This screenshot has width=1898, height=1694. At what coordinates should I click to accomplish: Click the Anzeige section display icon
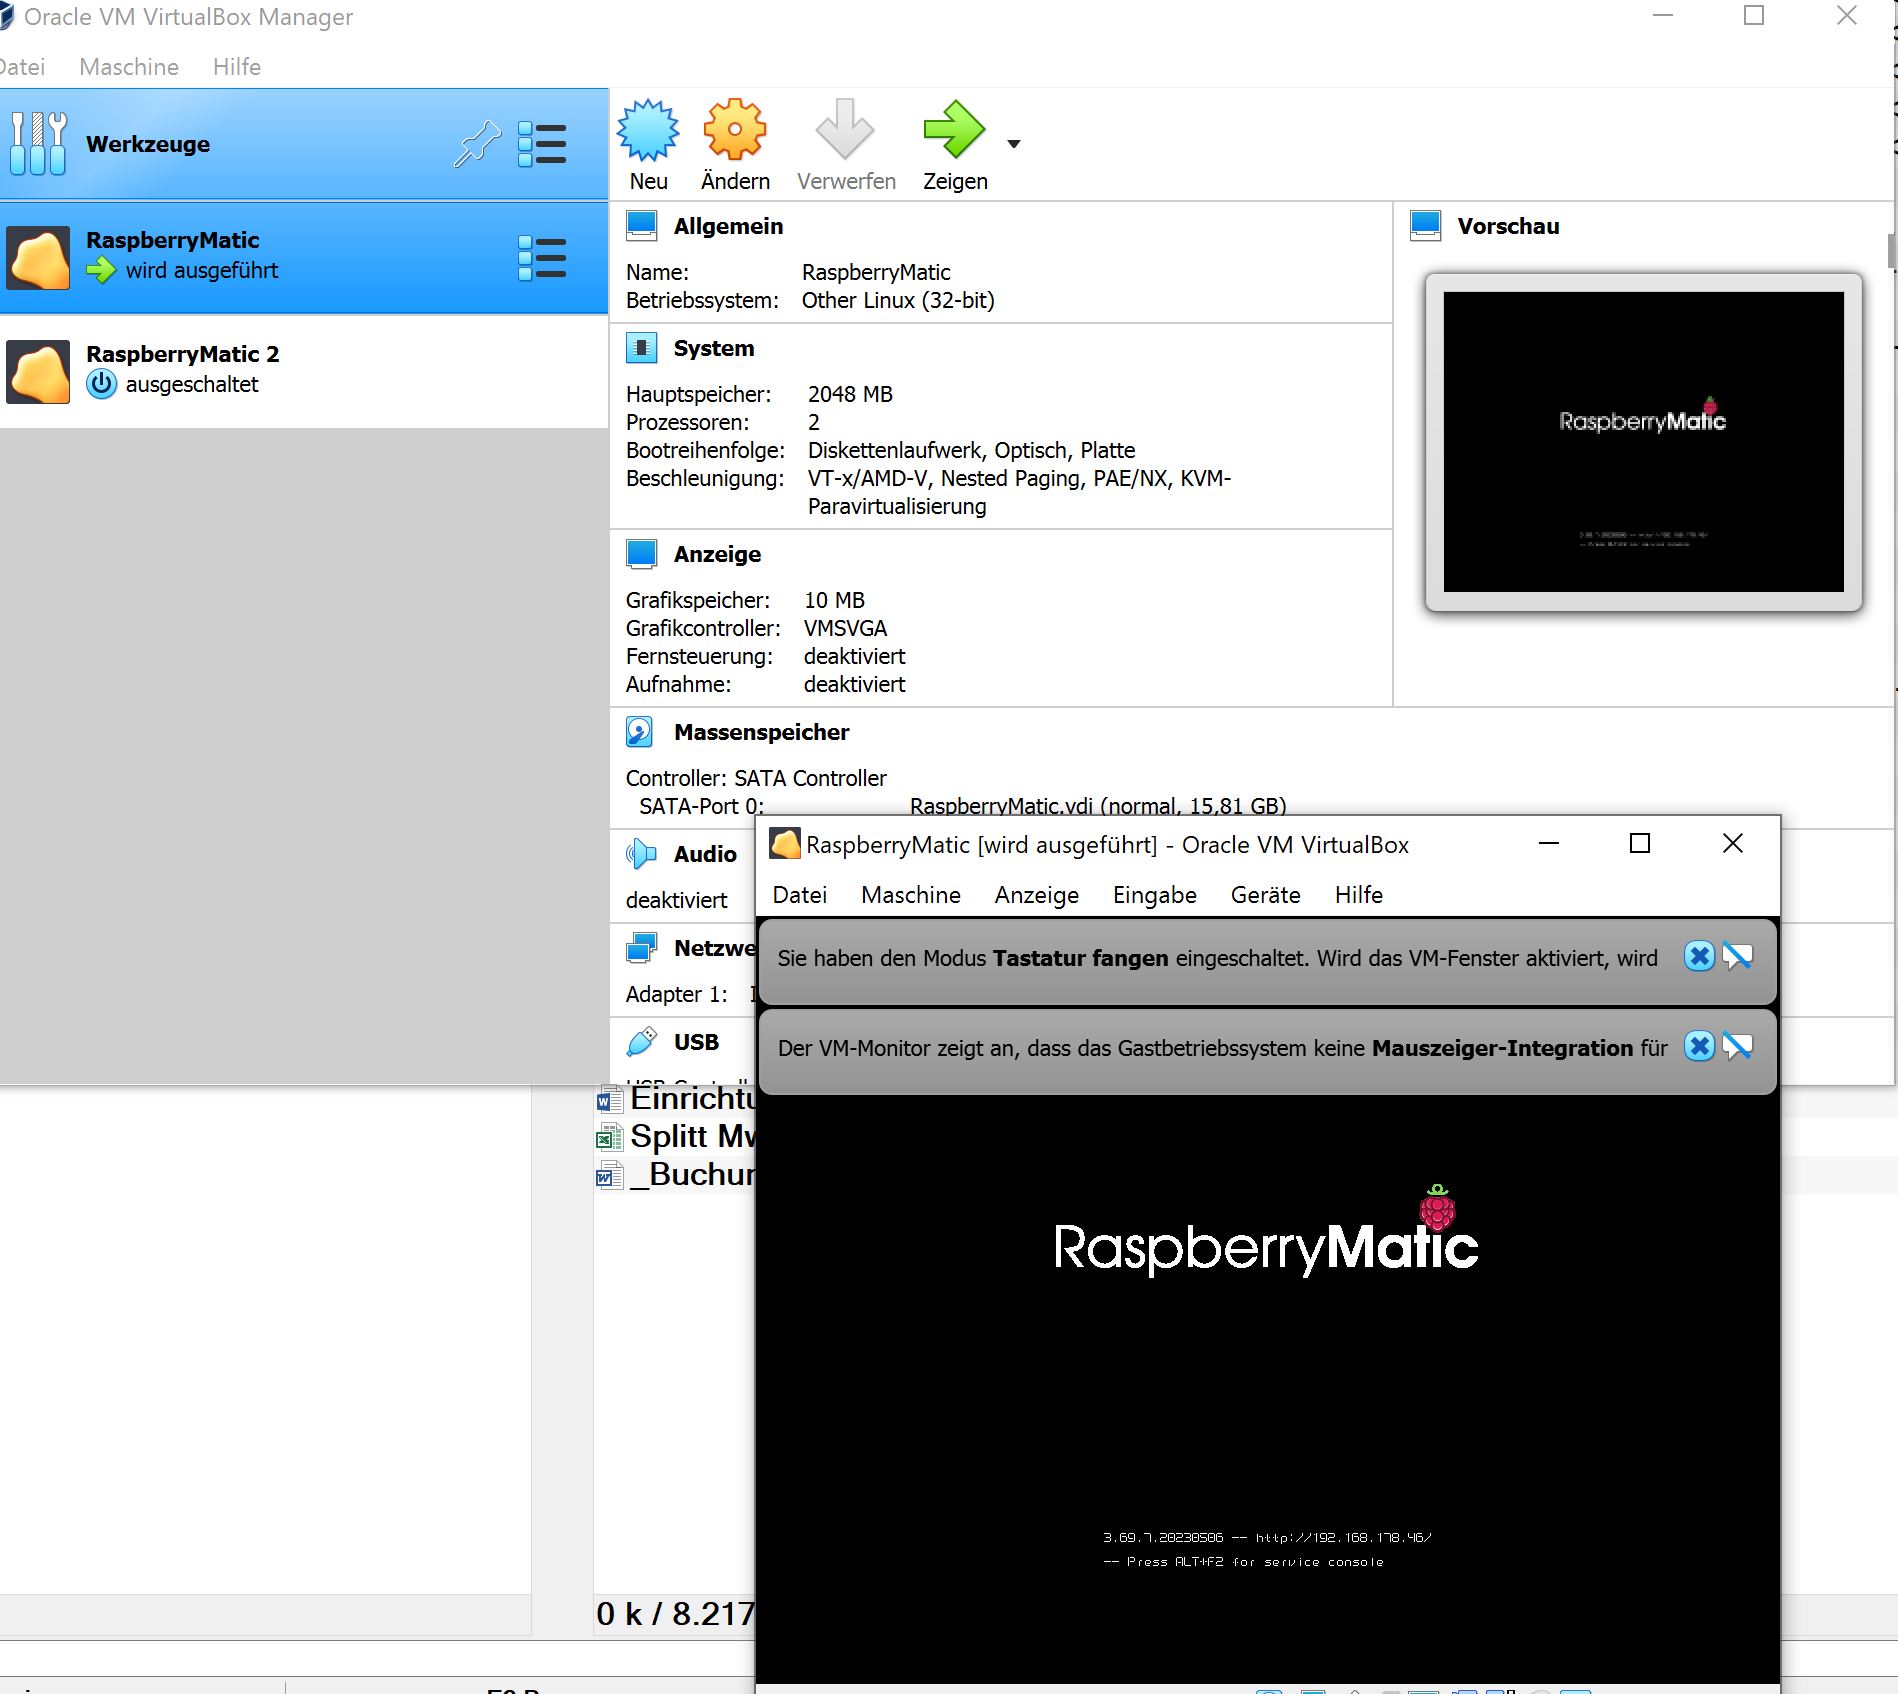tap(641, 554)
